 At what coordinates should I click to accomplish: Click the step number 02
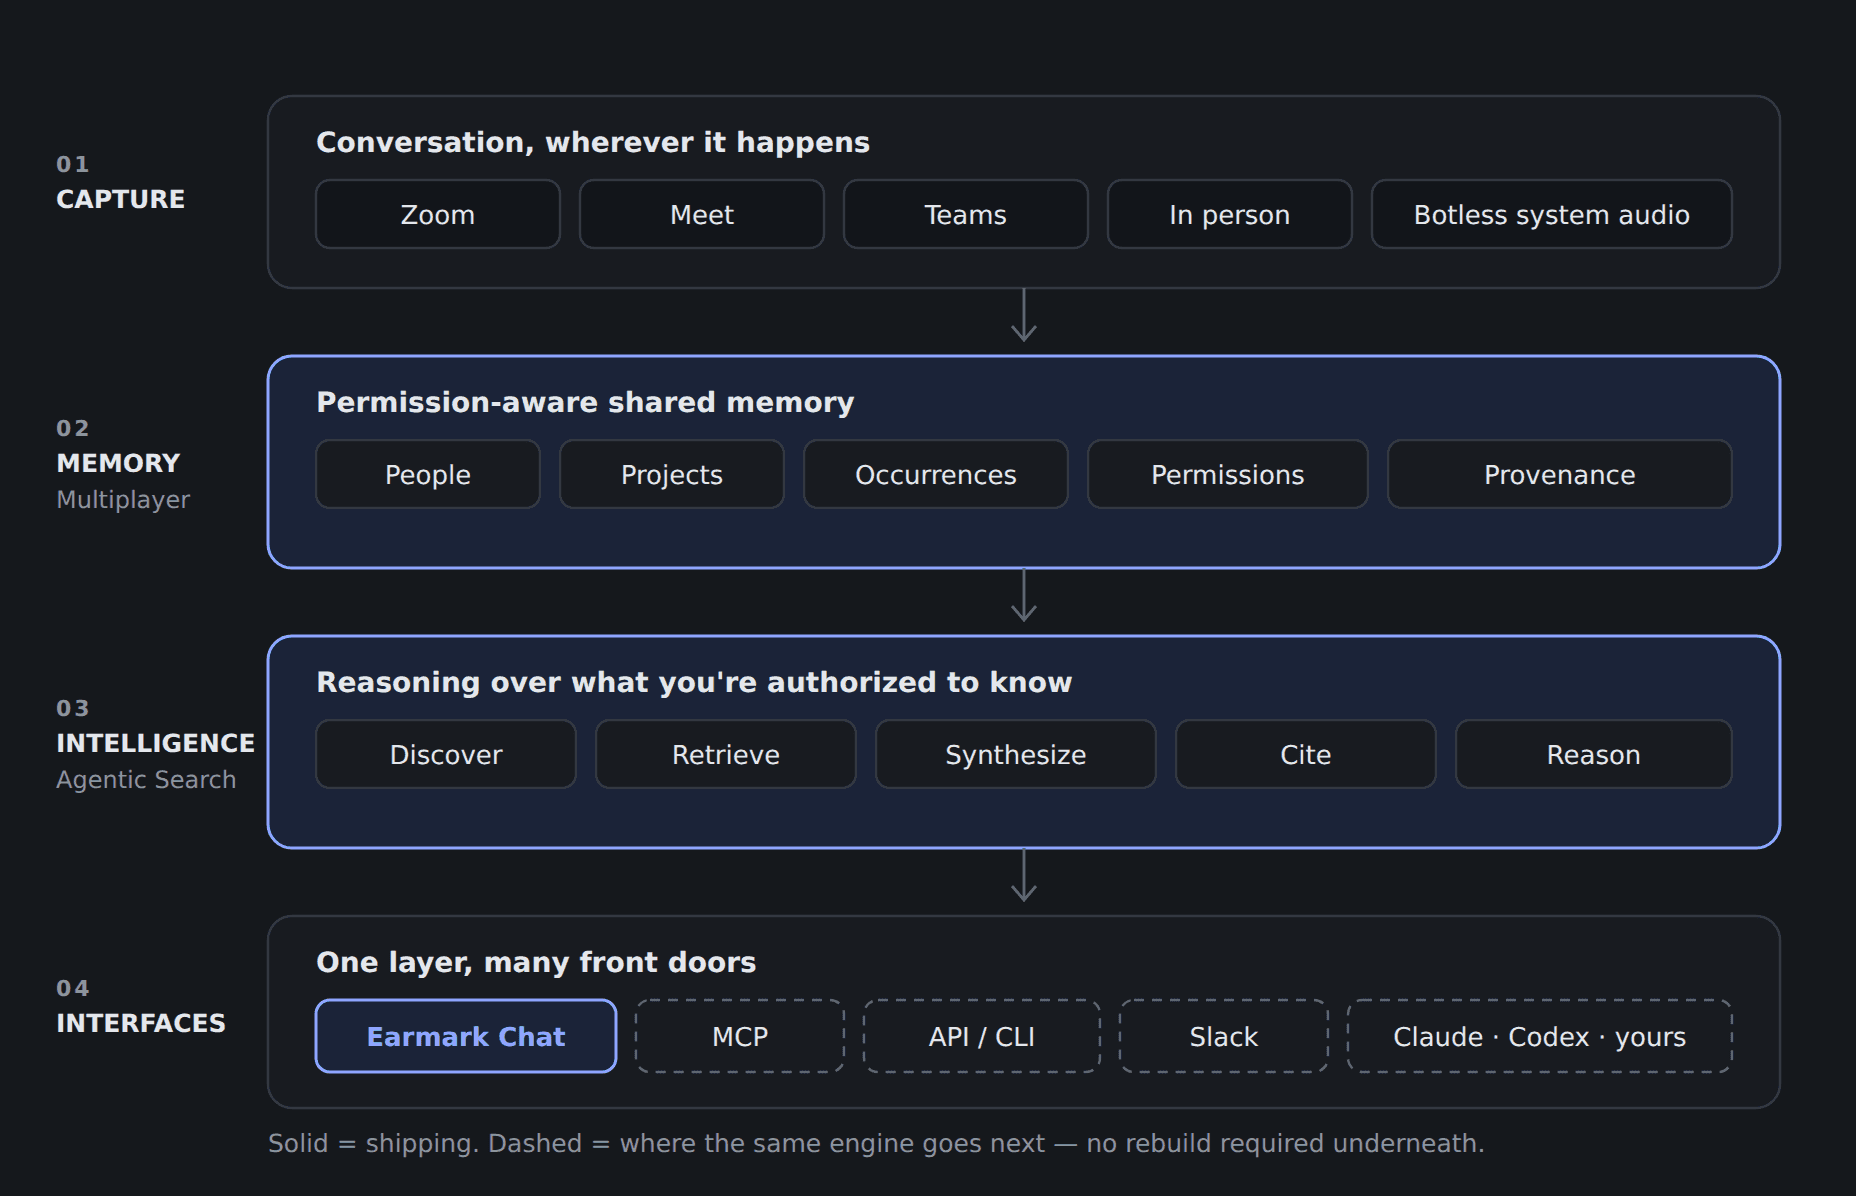(x=73, y=428)
